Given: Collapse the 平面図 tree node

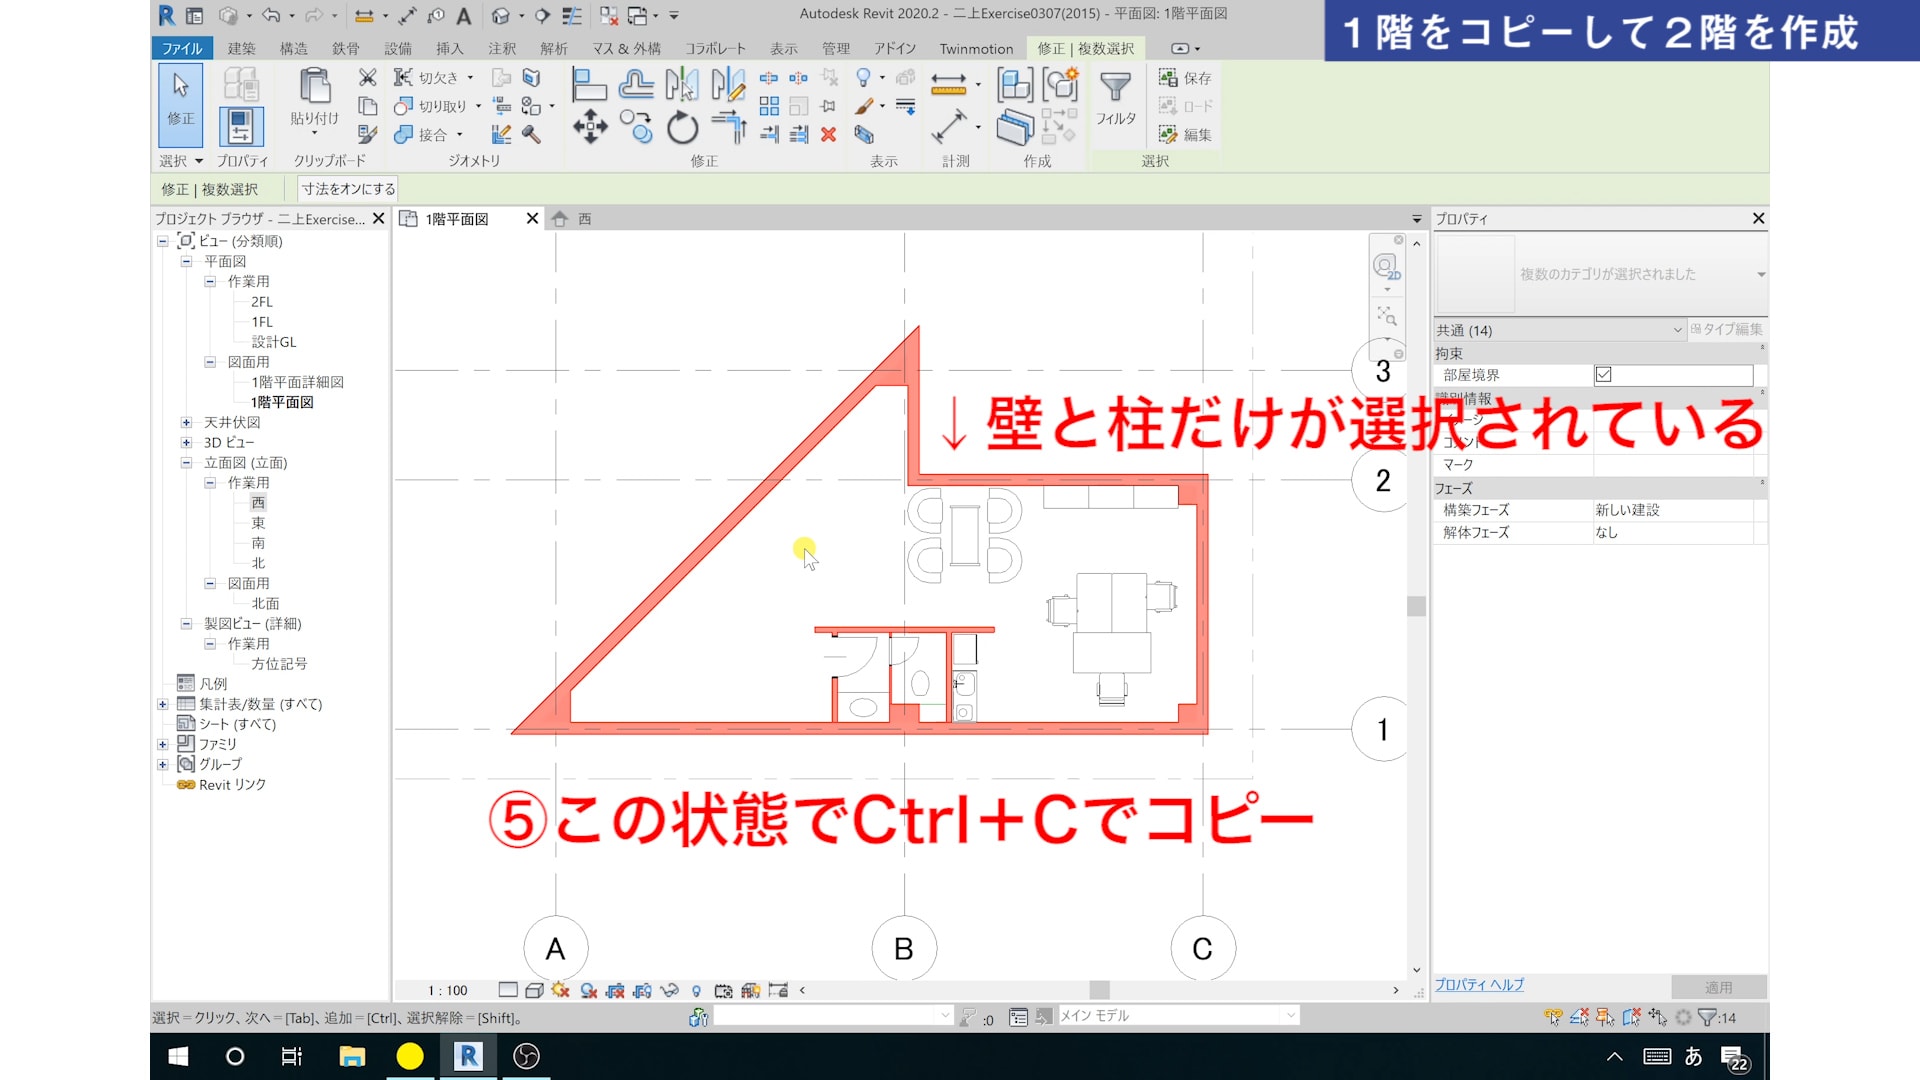Looking at the screenshot, I should coord(186,262).
